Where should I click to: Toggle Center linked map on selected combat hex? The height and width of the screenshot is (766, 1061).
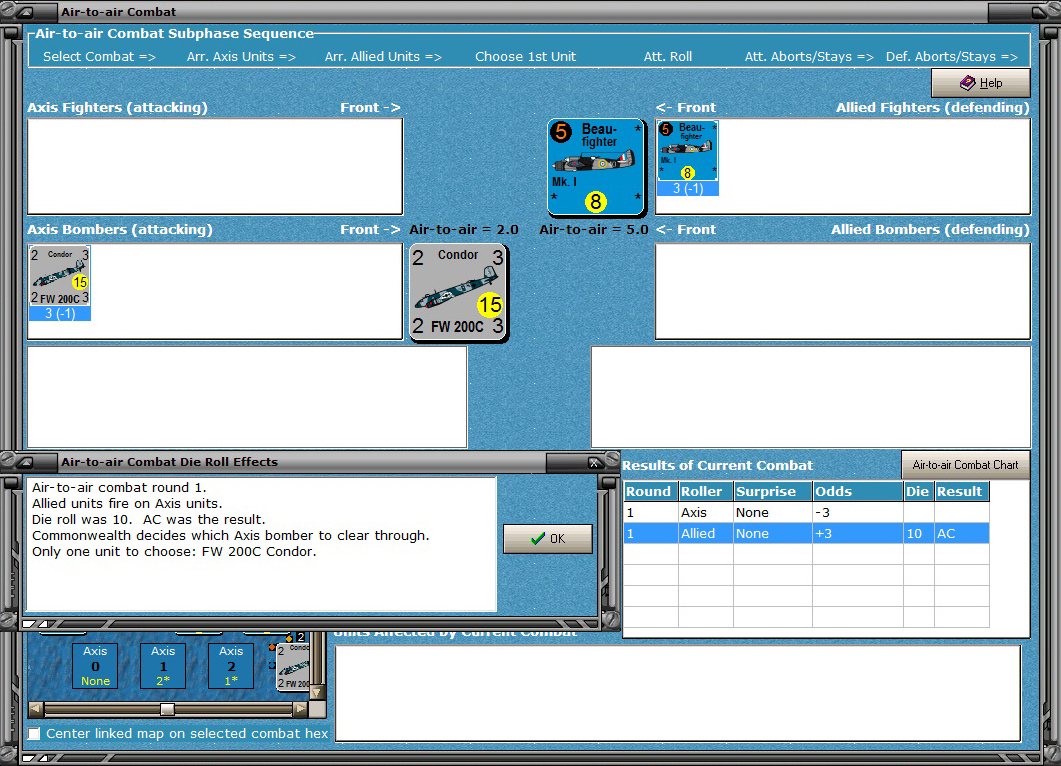(x=35, y=734)
